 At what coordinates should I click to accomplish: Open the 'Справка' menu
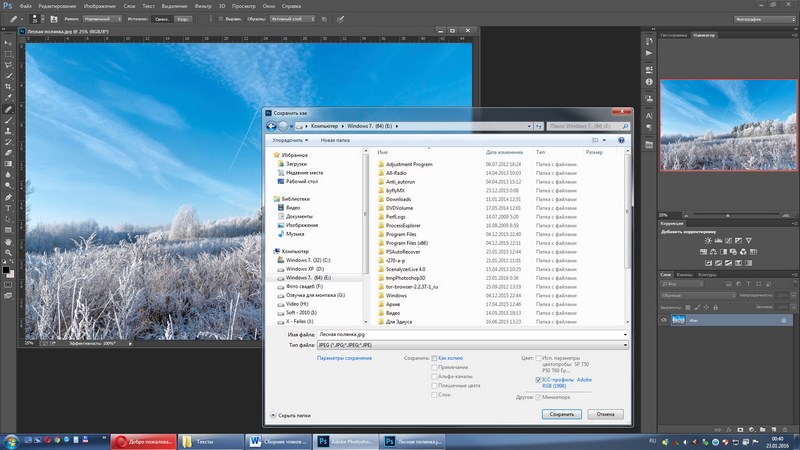pos(291,6)
